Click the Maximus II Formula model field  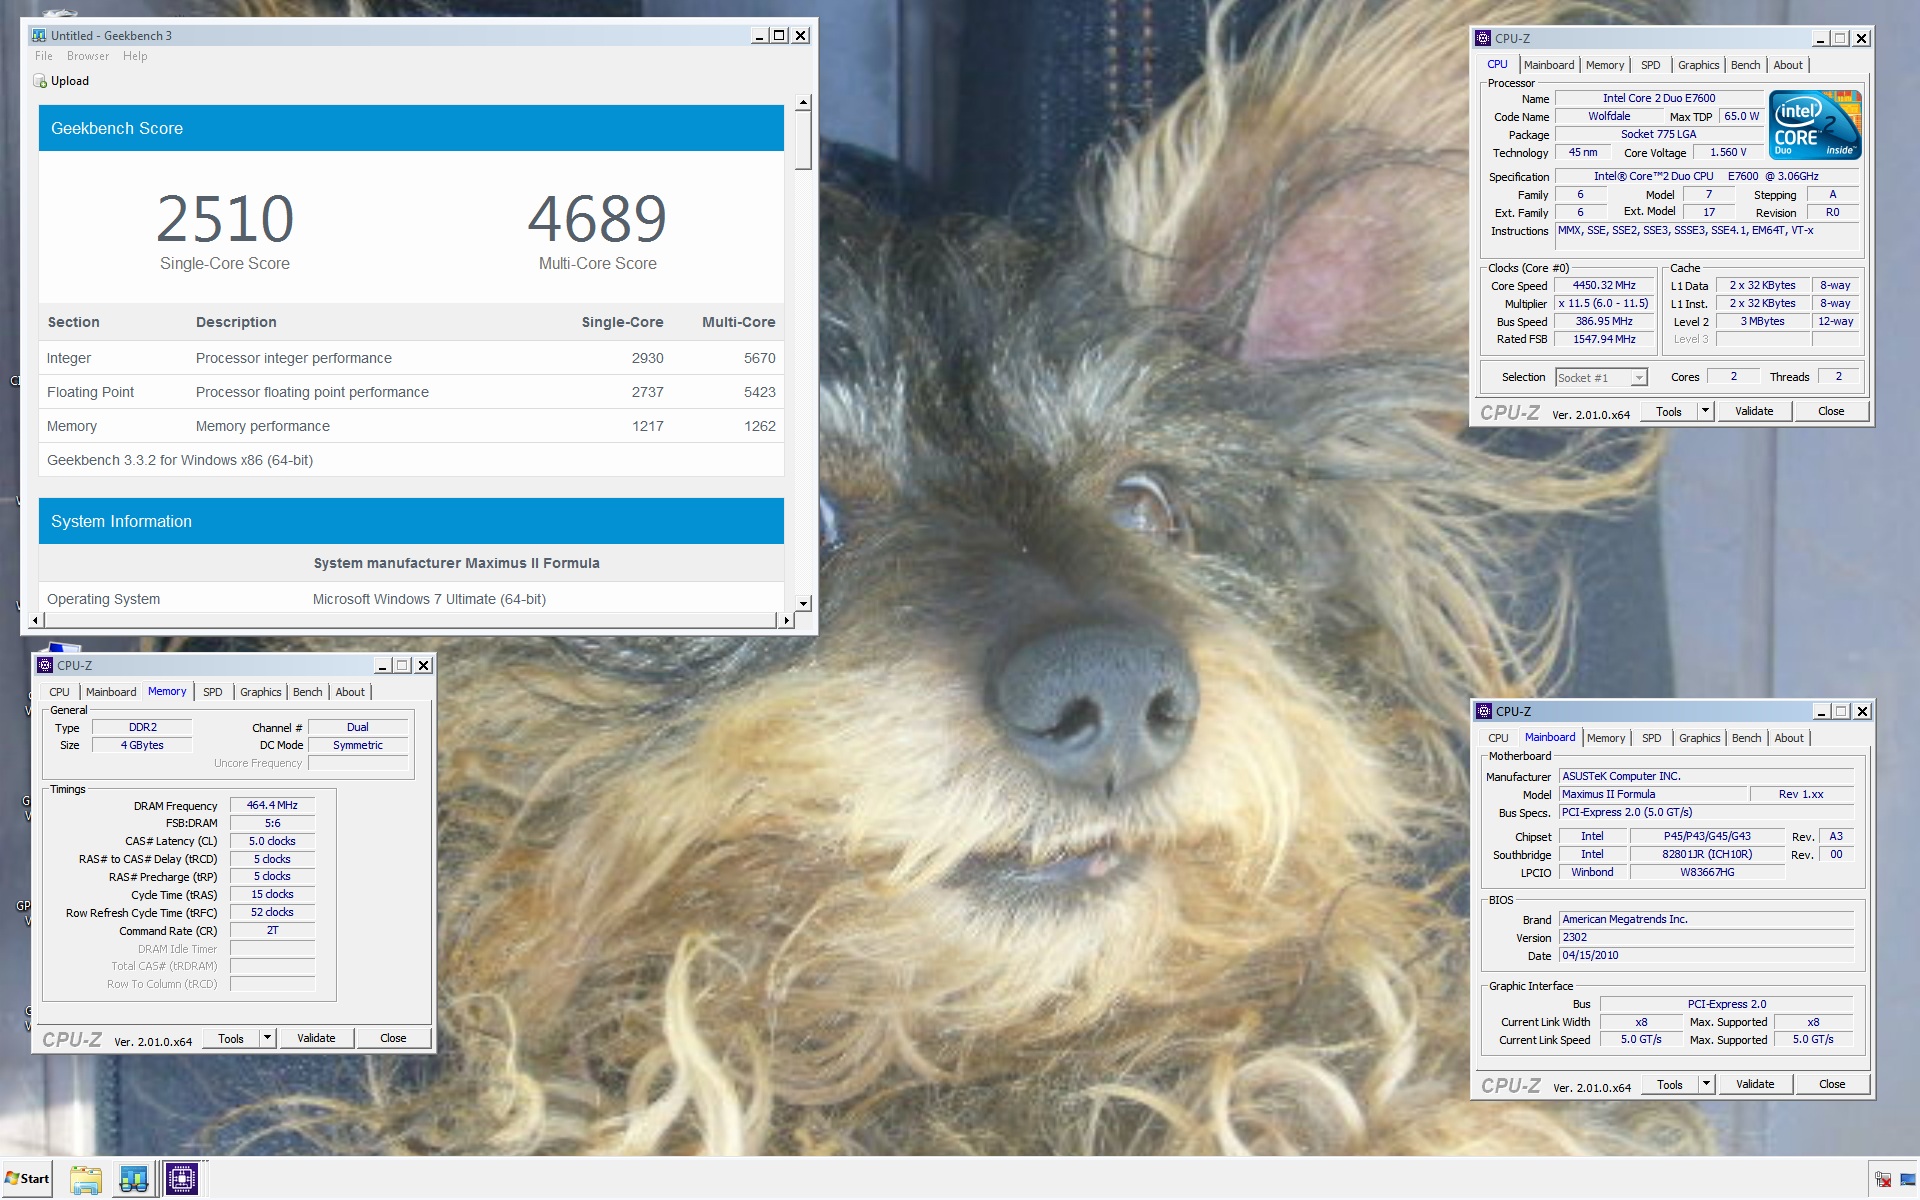[x=1653, y=794]
